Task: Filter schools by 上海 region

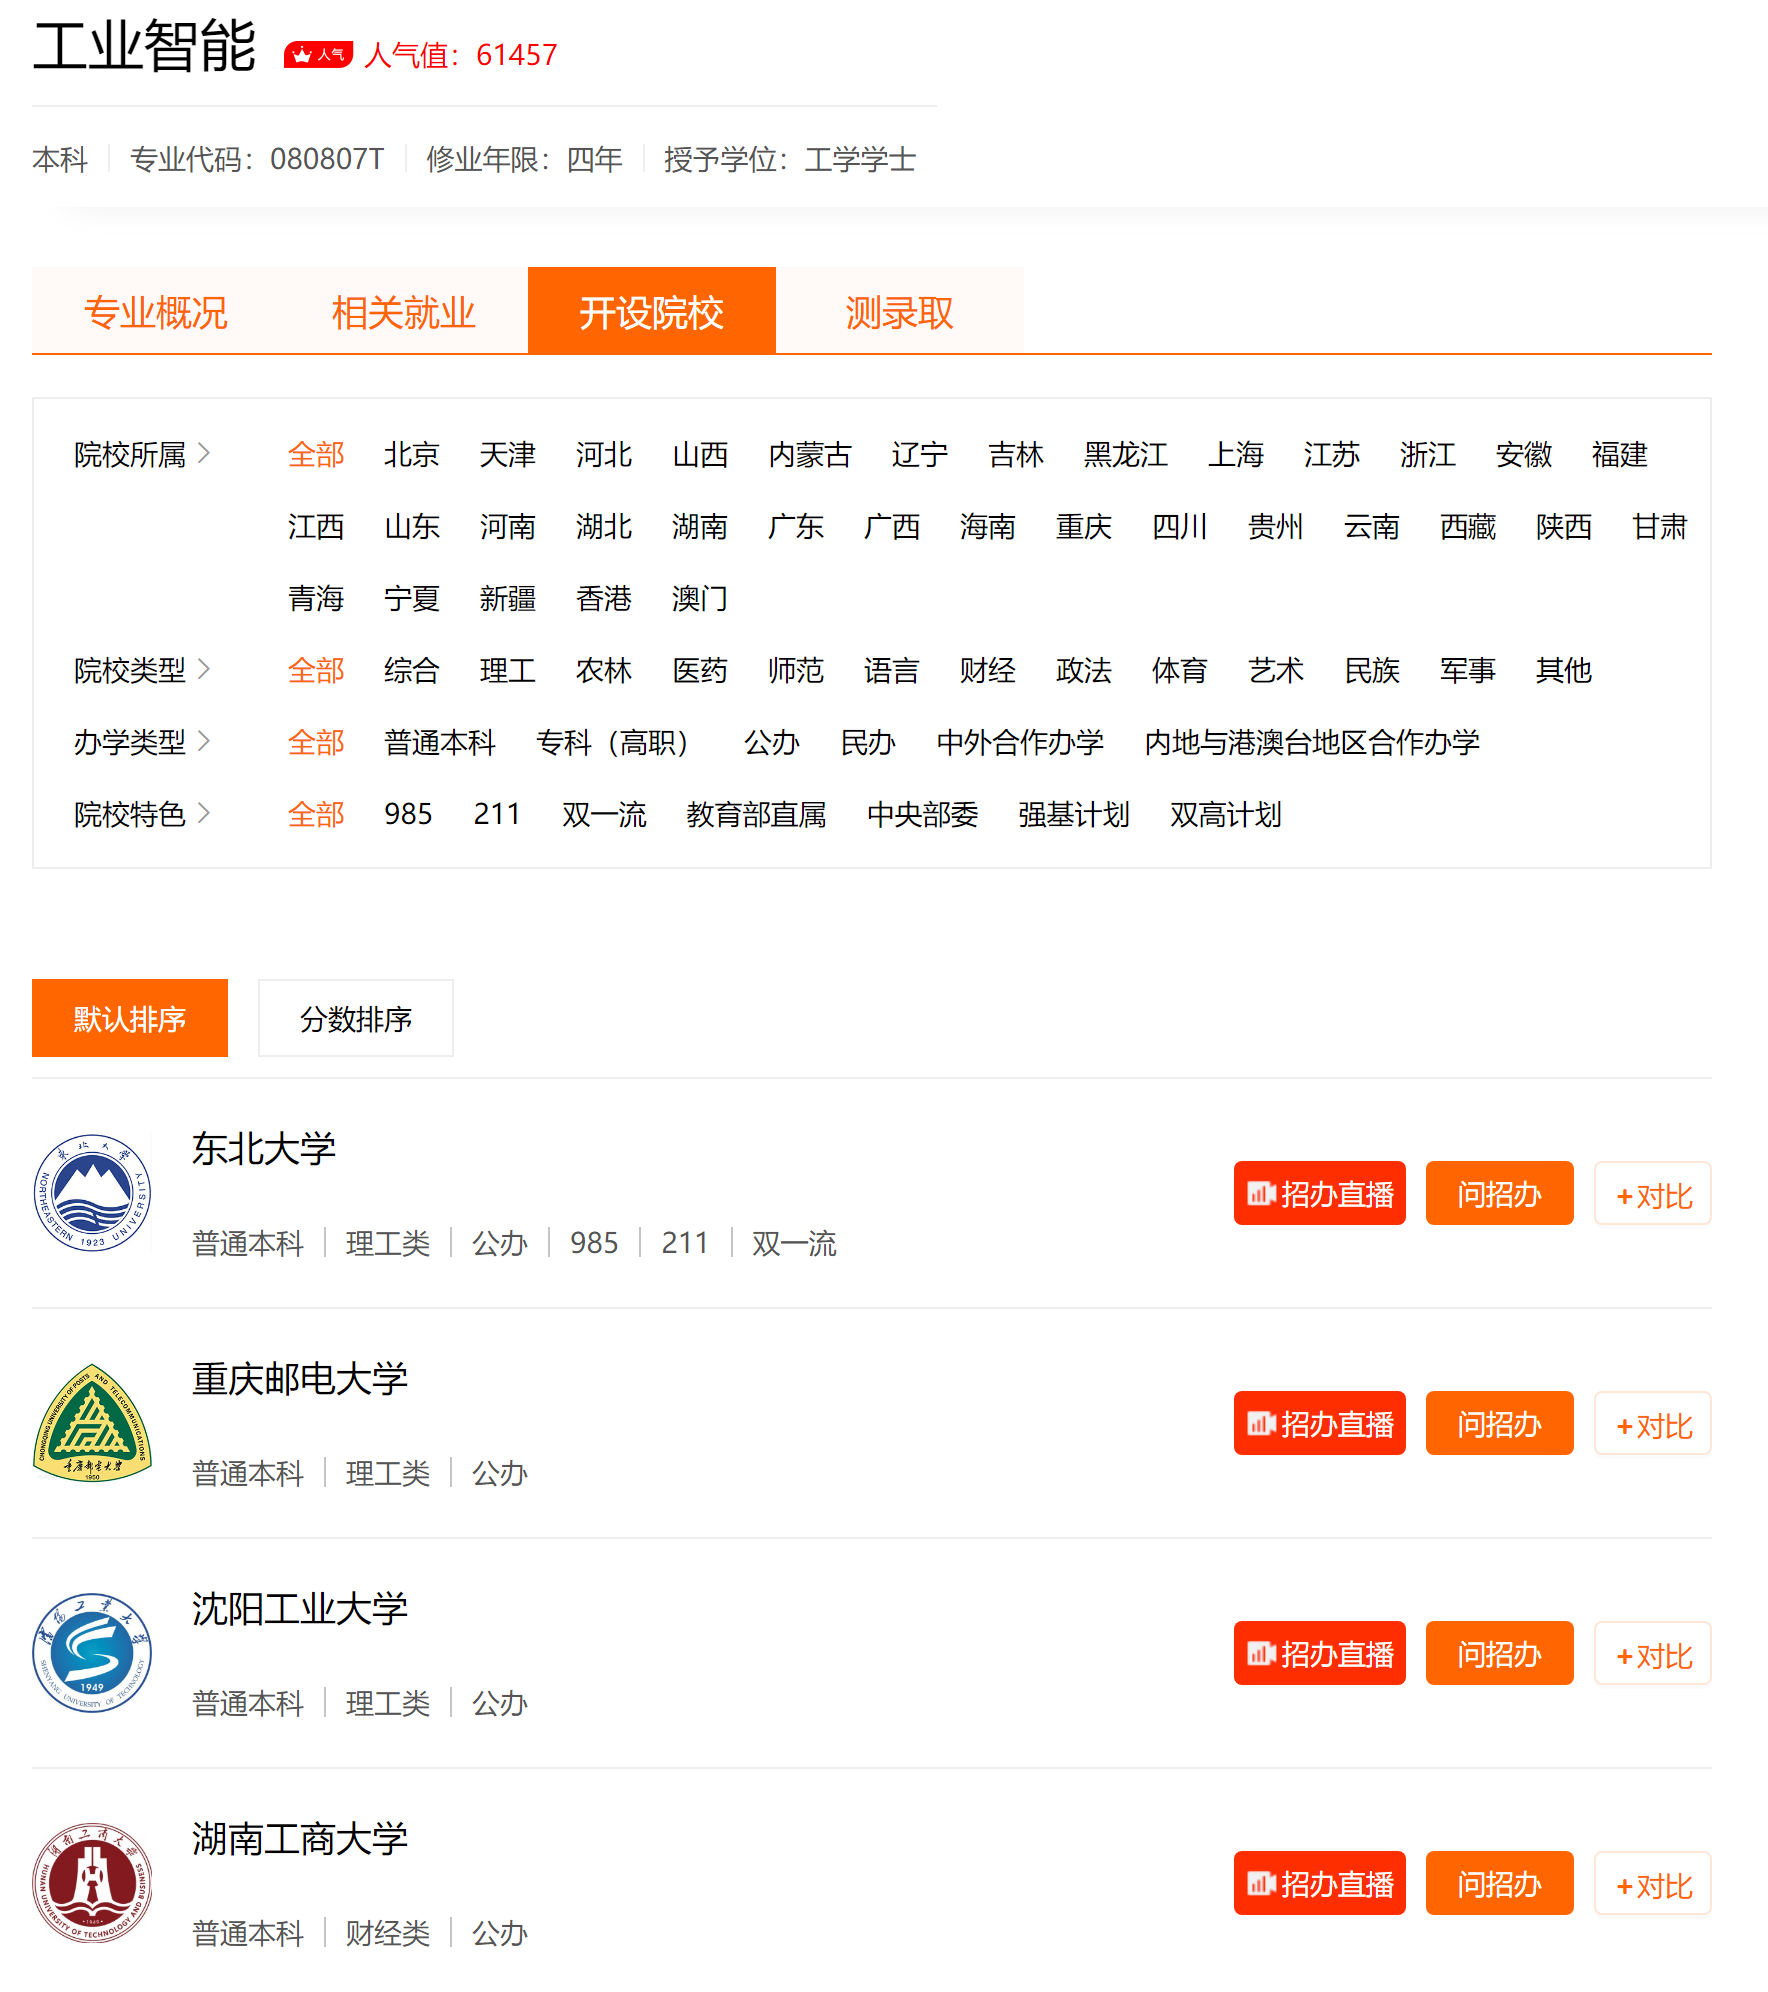Action: click(1236, 454)
